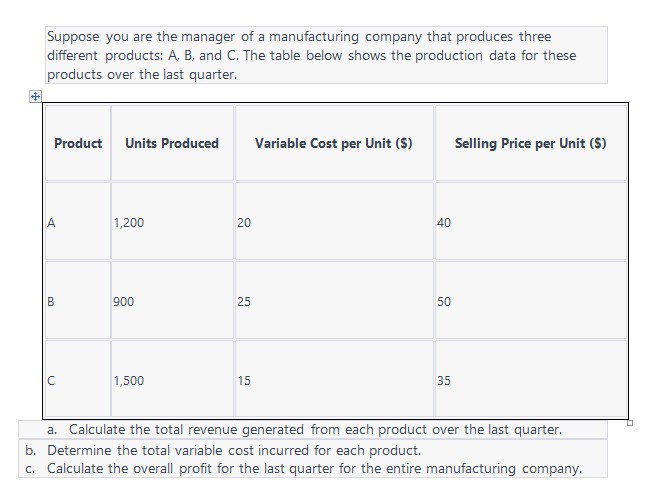Viewport: 655px width, 493px height.
Task: Select the cell containing 1,200 units
Action: click(x=172, y=221)
